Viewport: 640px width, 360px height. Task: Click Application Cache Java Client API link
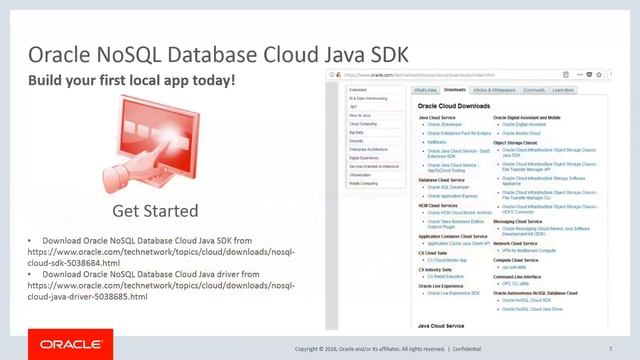458,244
